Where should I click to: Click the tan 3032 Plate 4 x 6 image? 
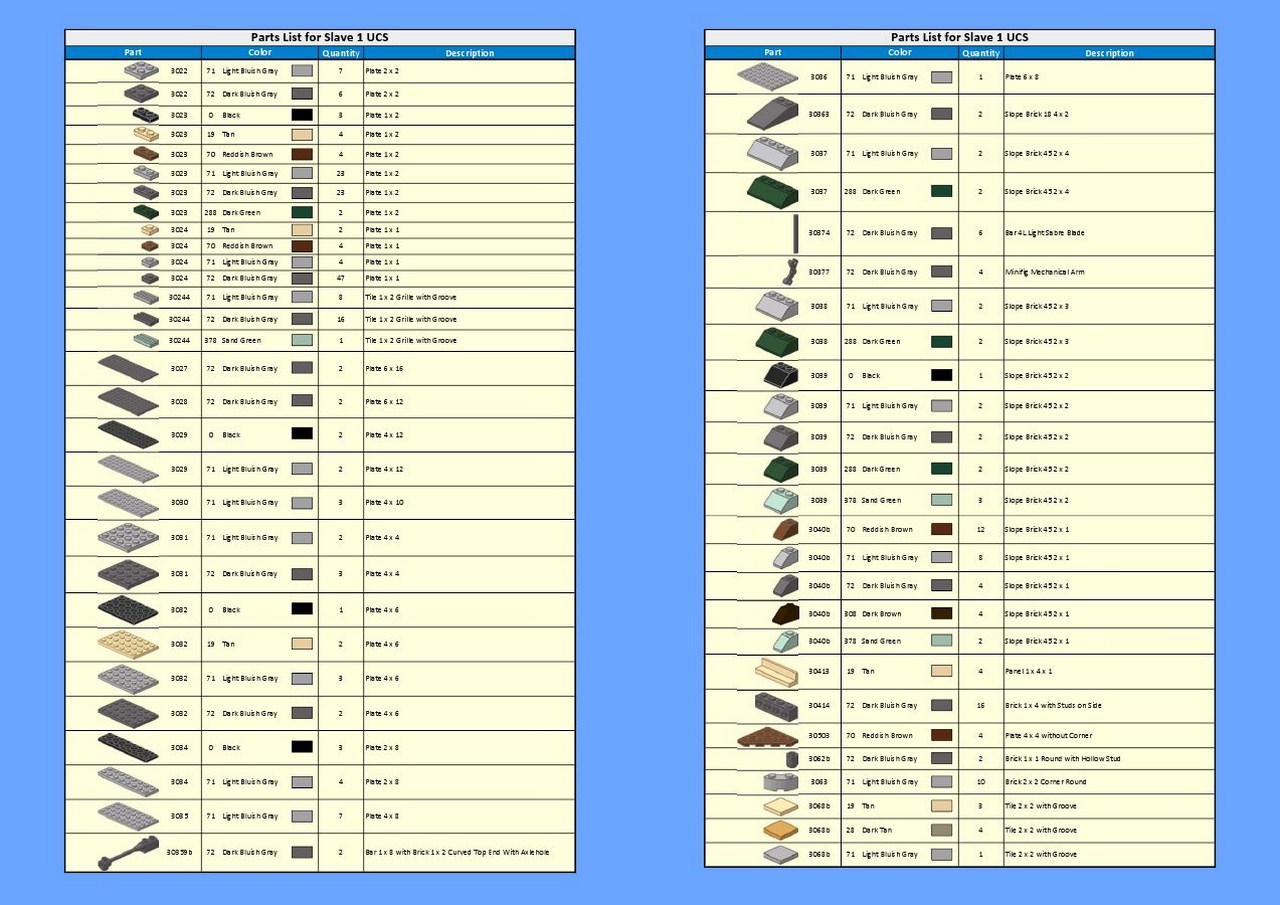(x=128, y=644)
